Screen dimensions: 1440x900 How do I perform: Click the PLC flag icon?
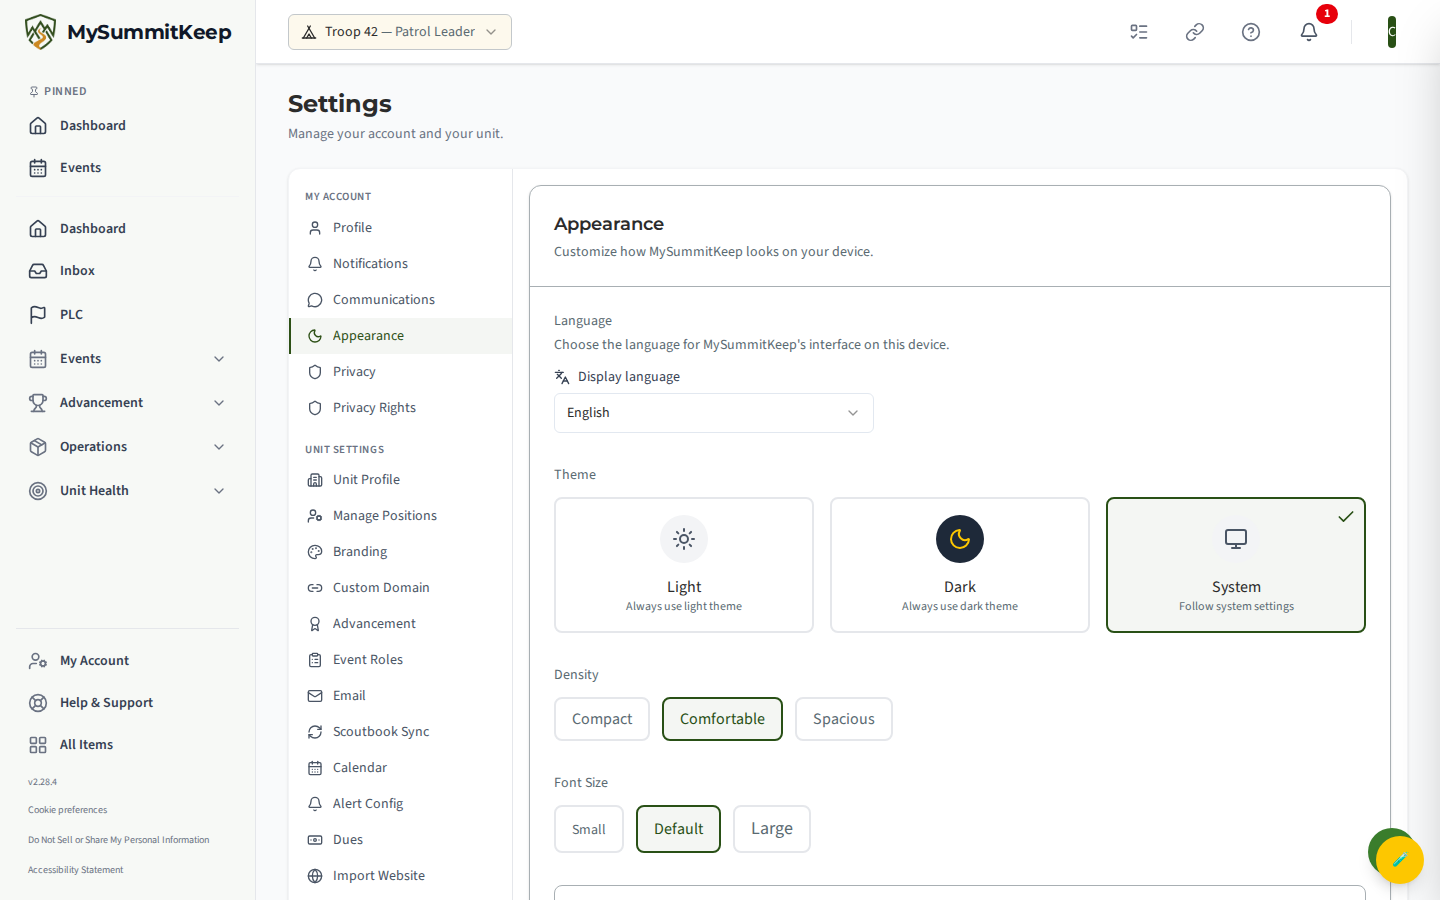pos(38,314)
